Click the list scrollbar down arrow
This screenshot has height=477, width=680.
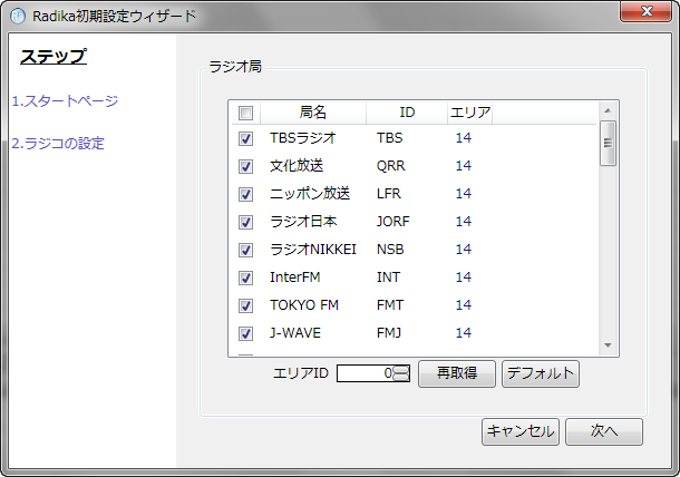pos(608,346)
